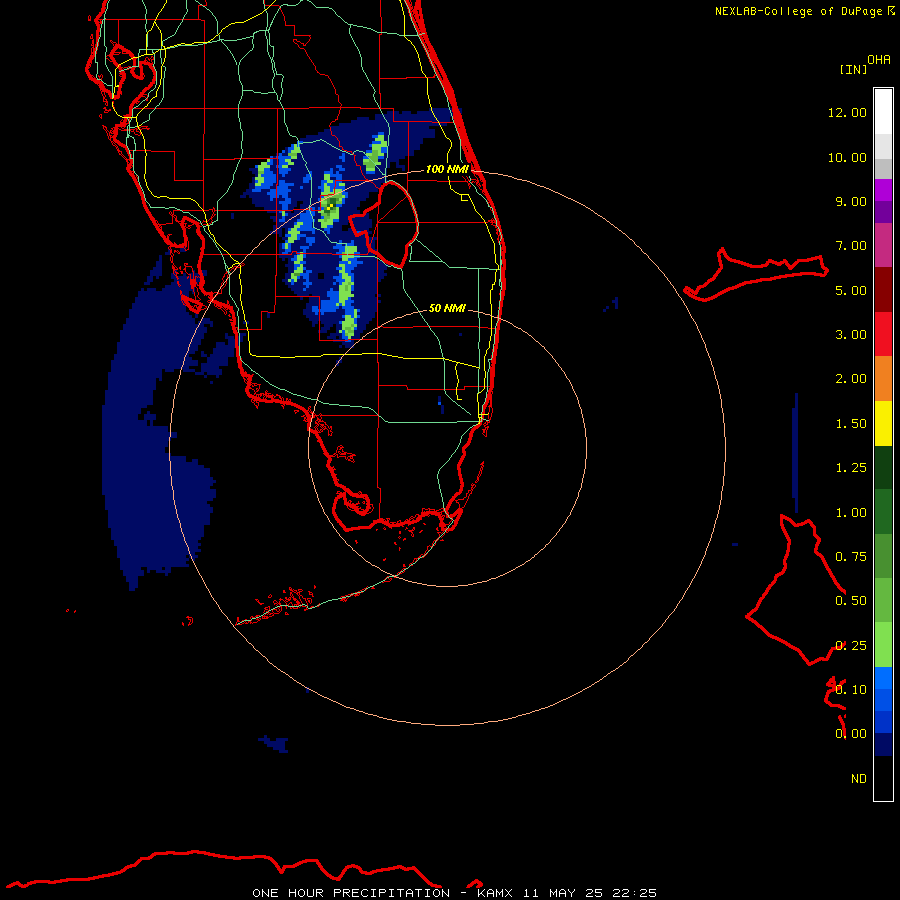Pick the yellow swatch at 1.50

[883, 424]
